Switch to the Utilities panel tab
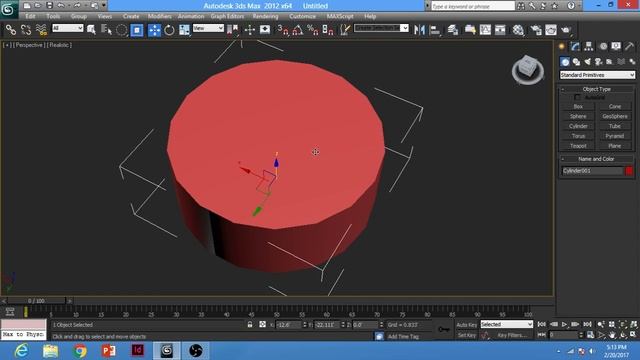640x360 pixels. 630,47
